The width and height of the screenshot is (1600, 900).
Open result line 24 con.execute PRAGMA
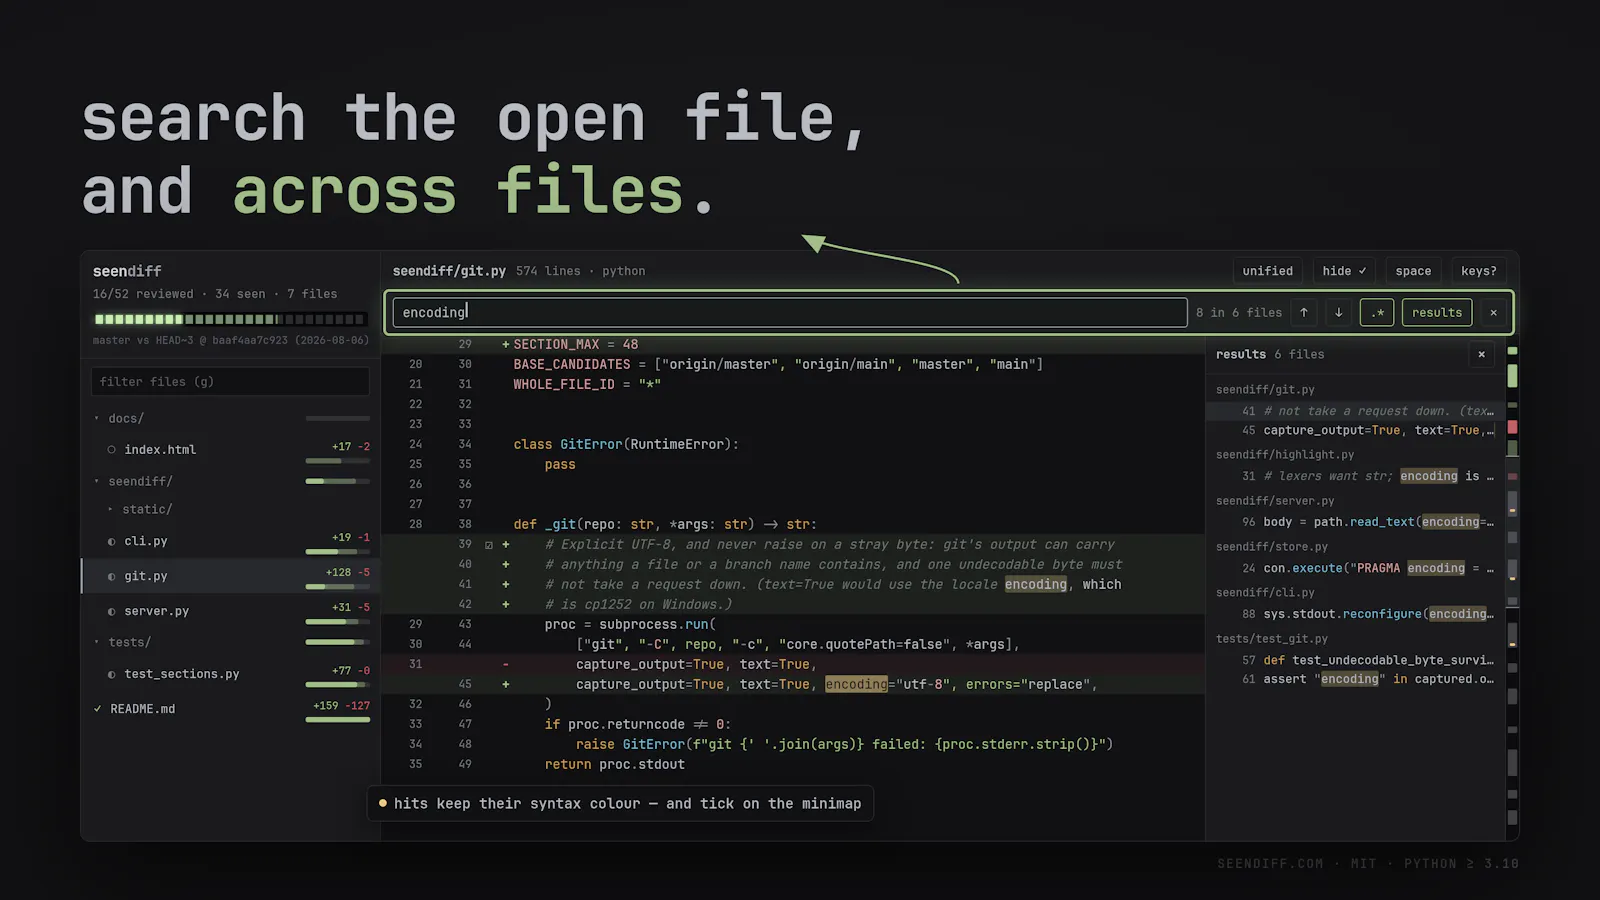1355,569
